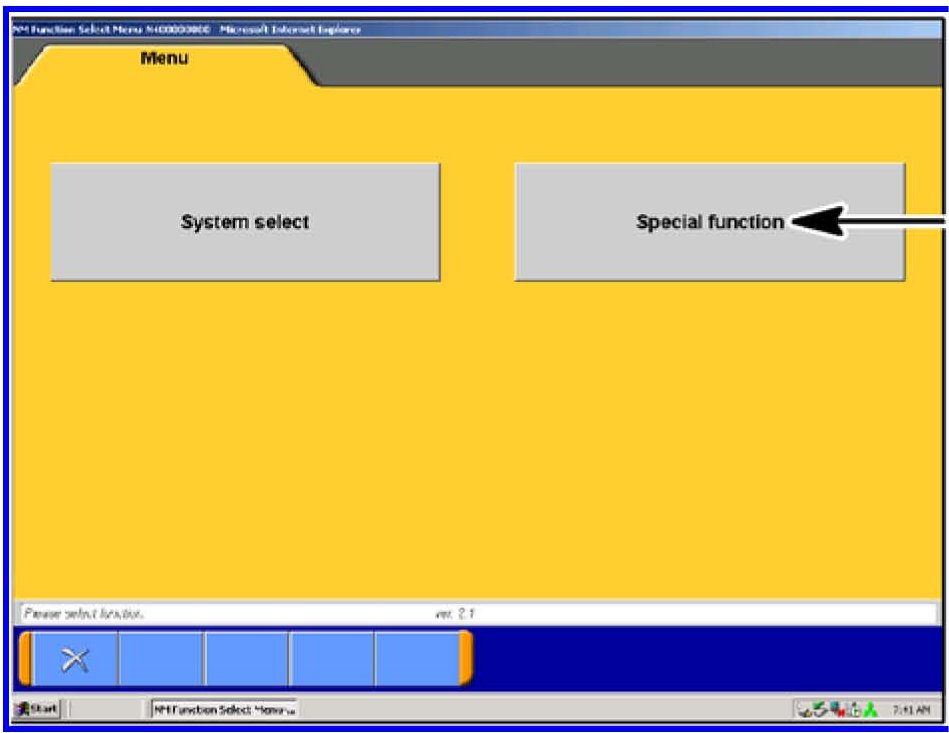
Task: Click the X cancel icon in bottom toolbar
Action: 75,659
